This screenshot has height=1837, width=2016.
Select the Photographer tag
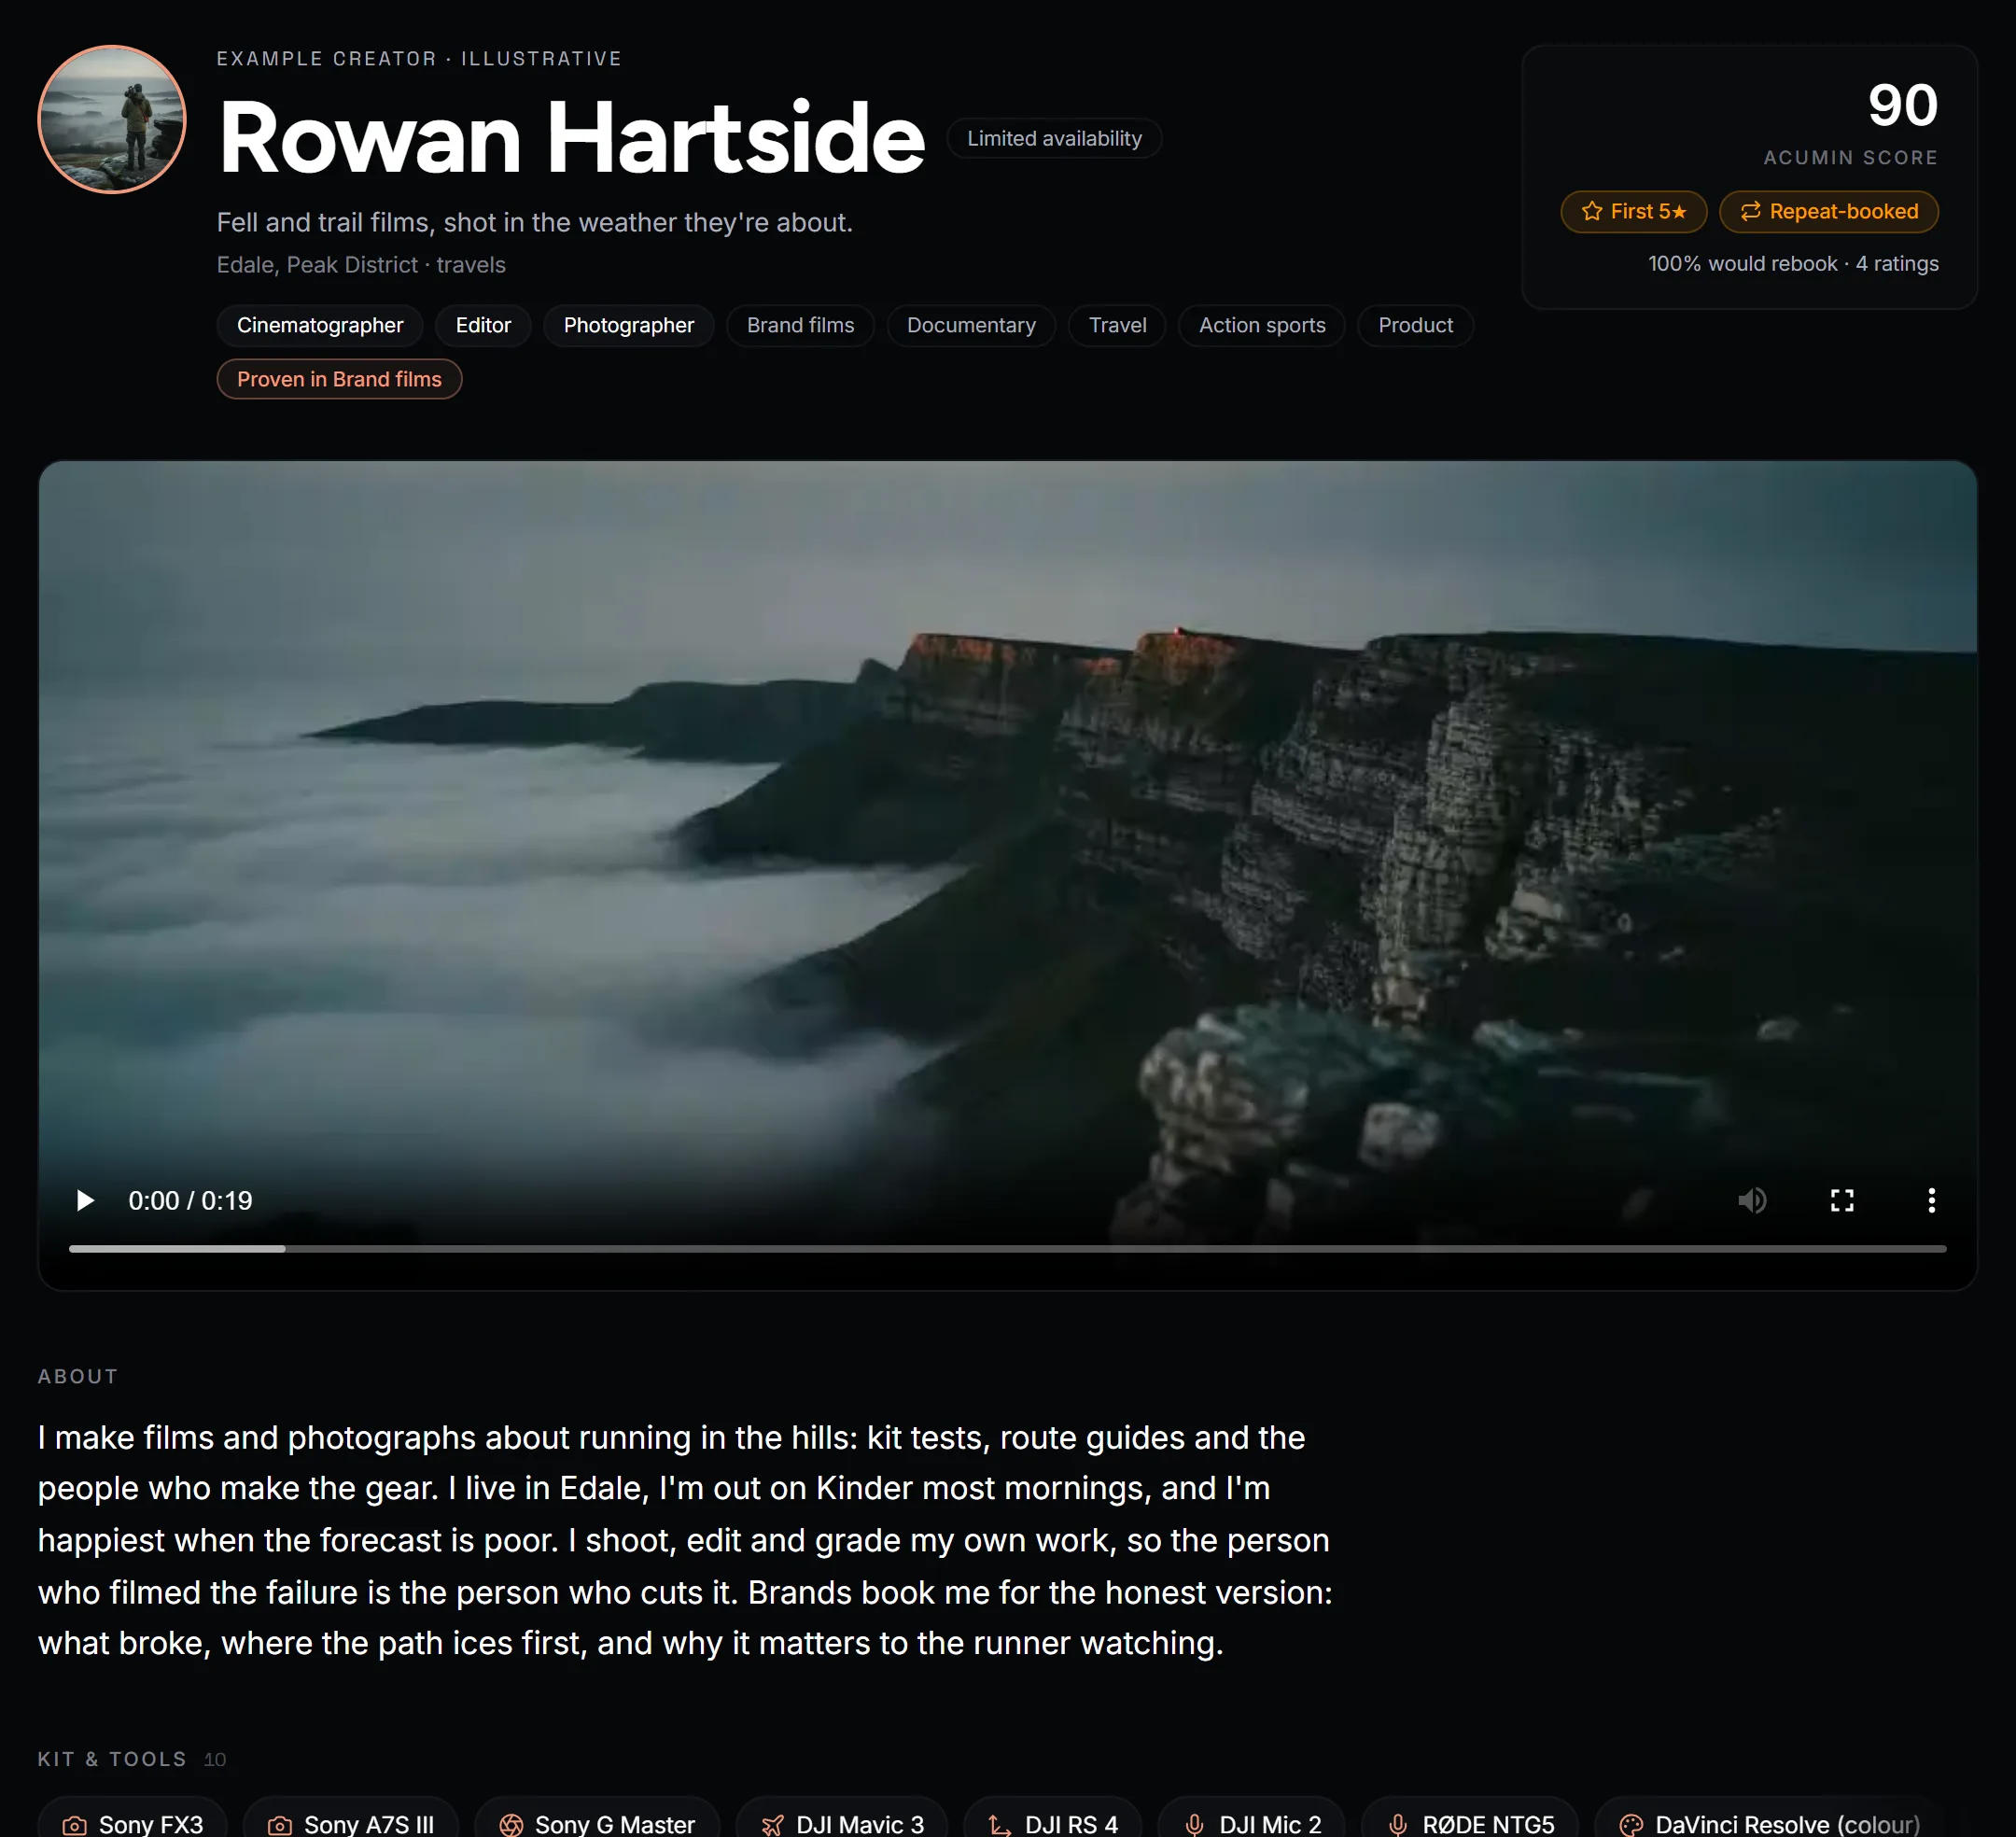[628, 325]
